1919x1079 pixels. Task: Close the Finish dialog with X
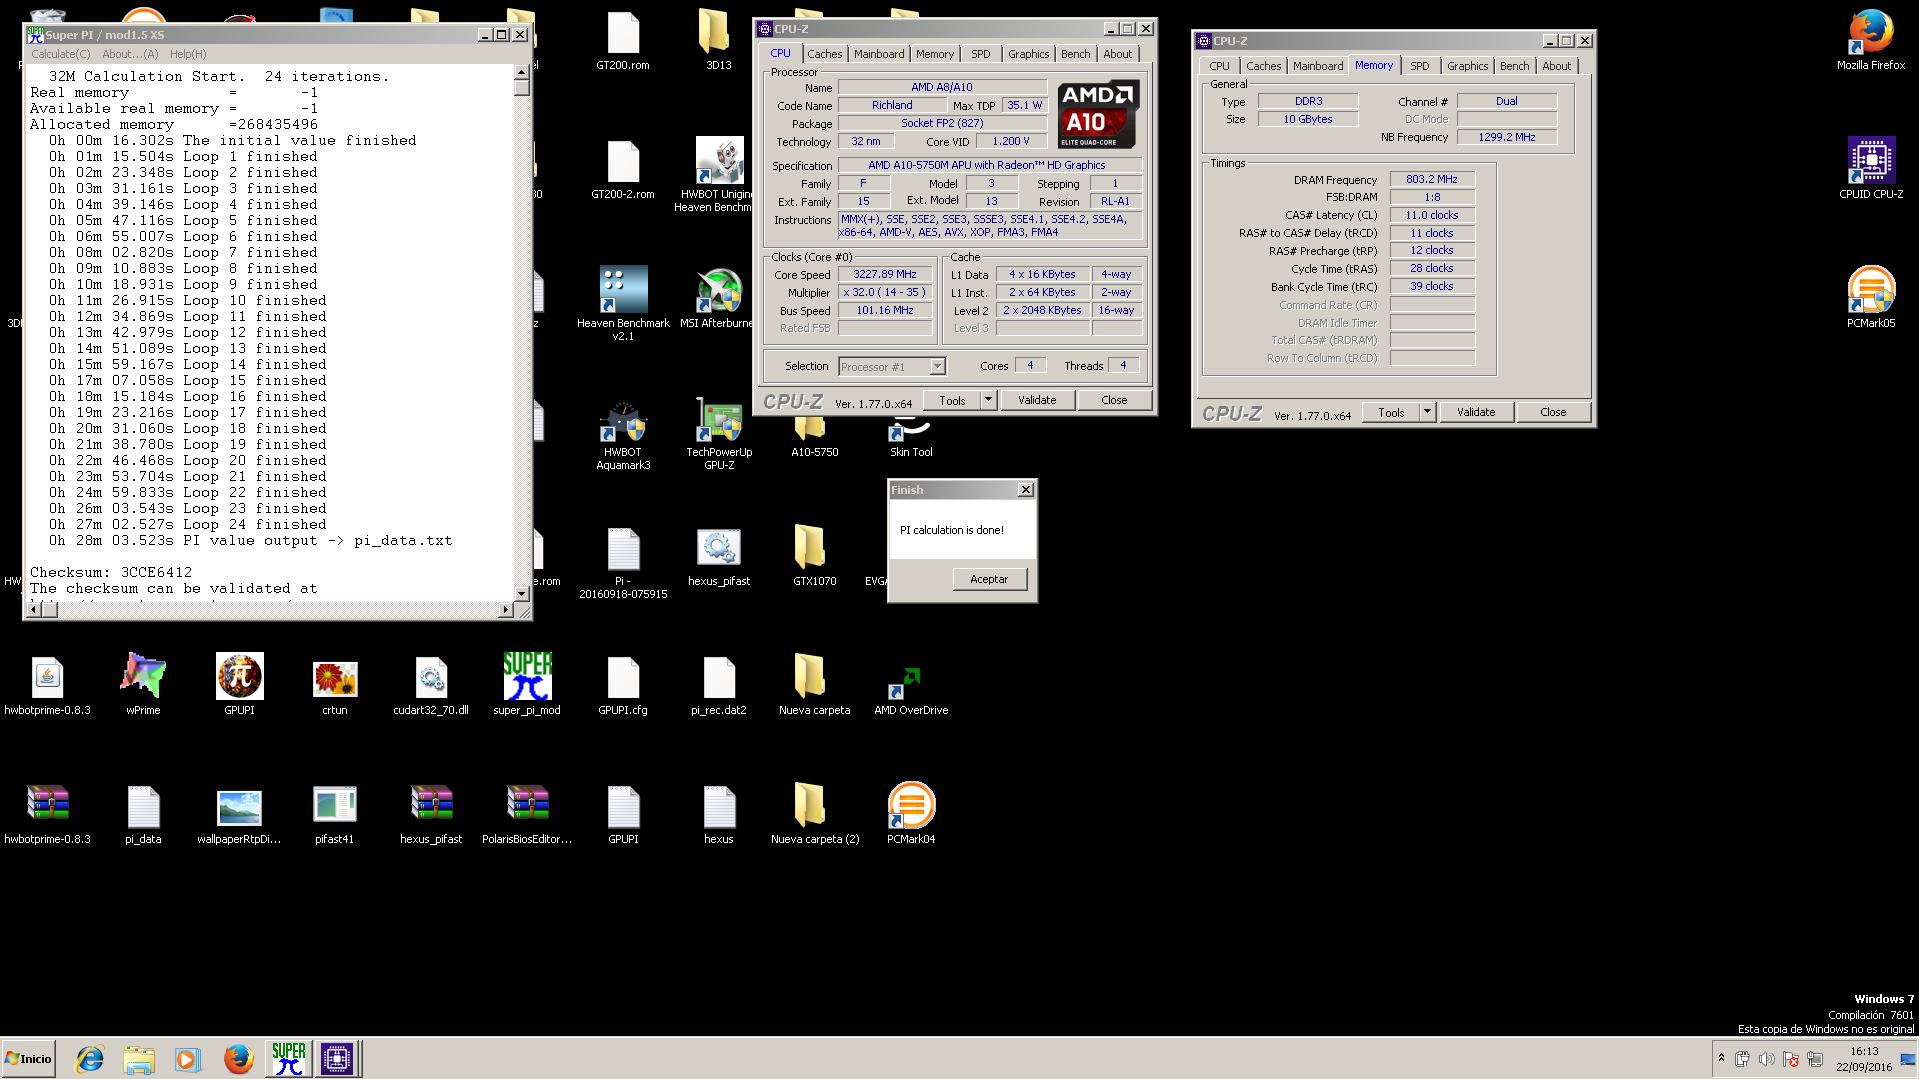pos(1025,490)
